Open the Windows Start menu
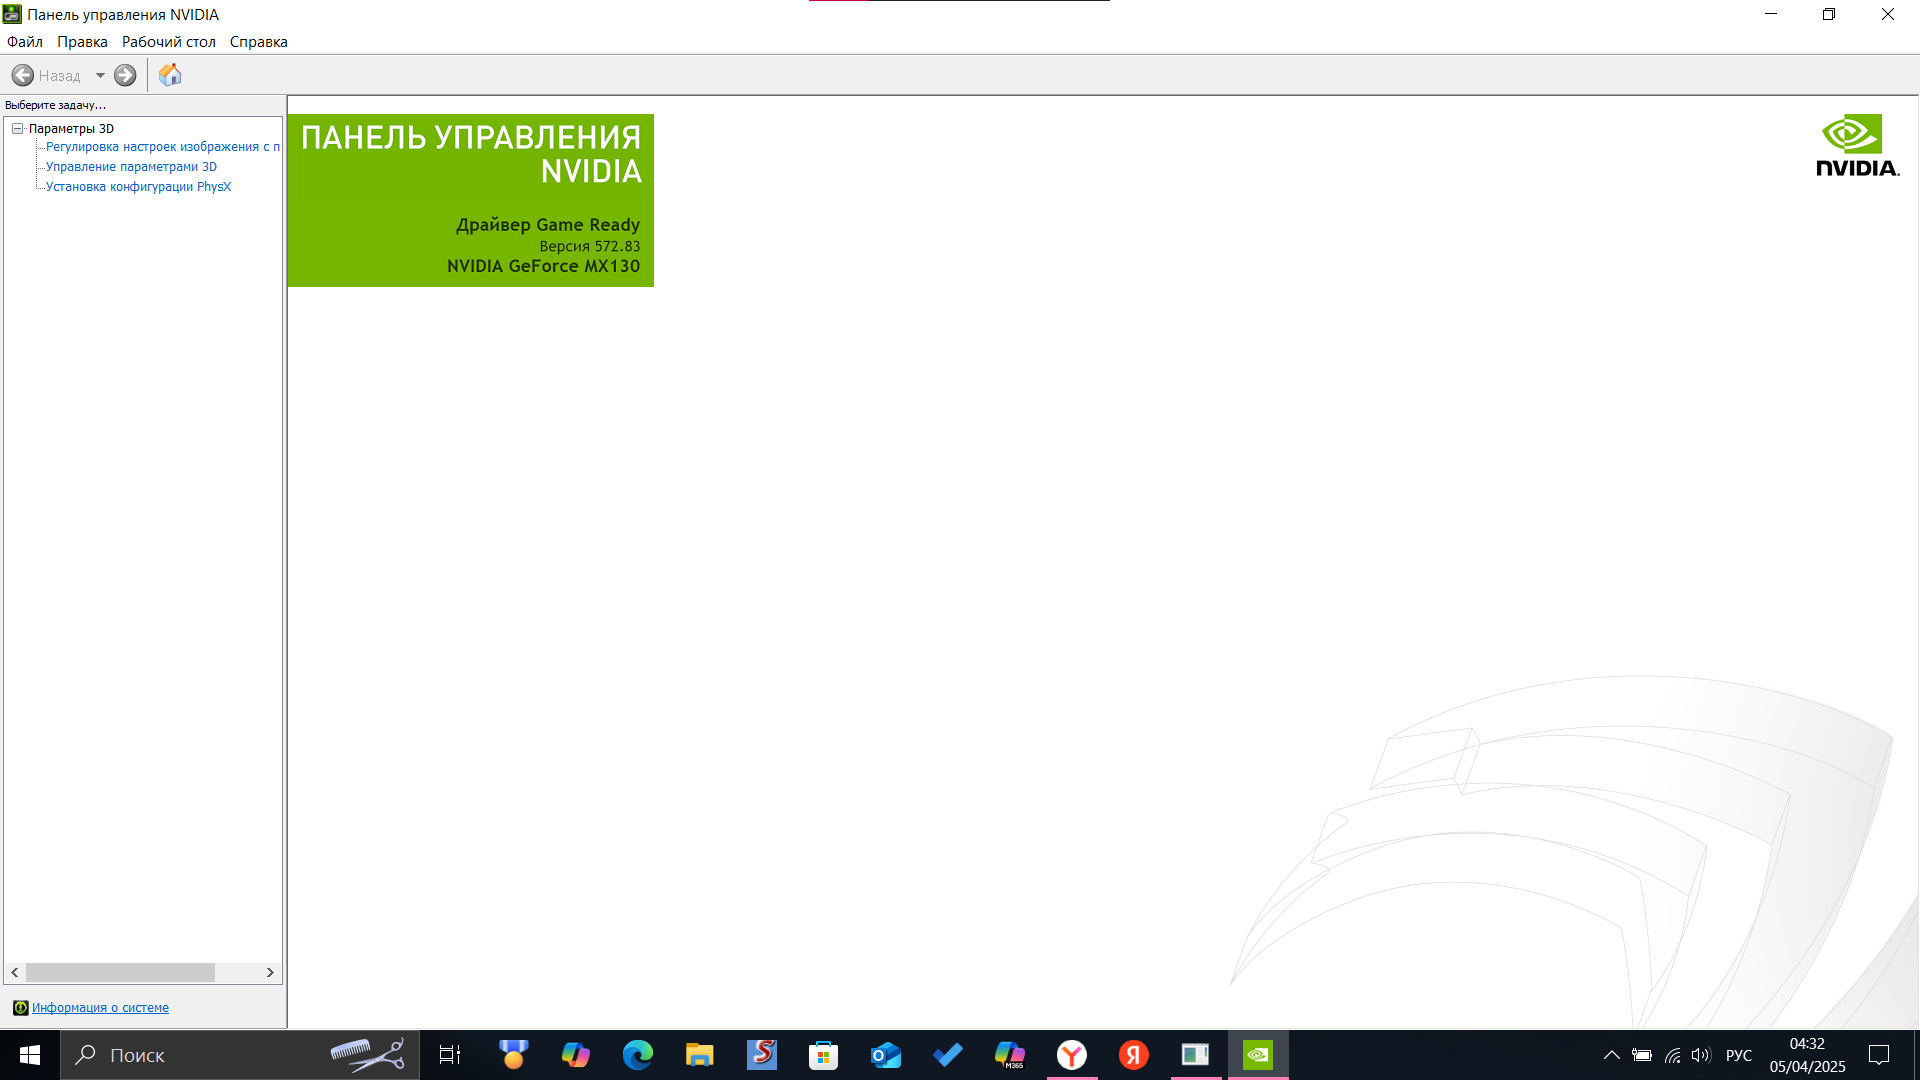The height and width of the screenshot is (1080, 1920). point(30,1055)
